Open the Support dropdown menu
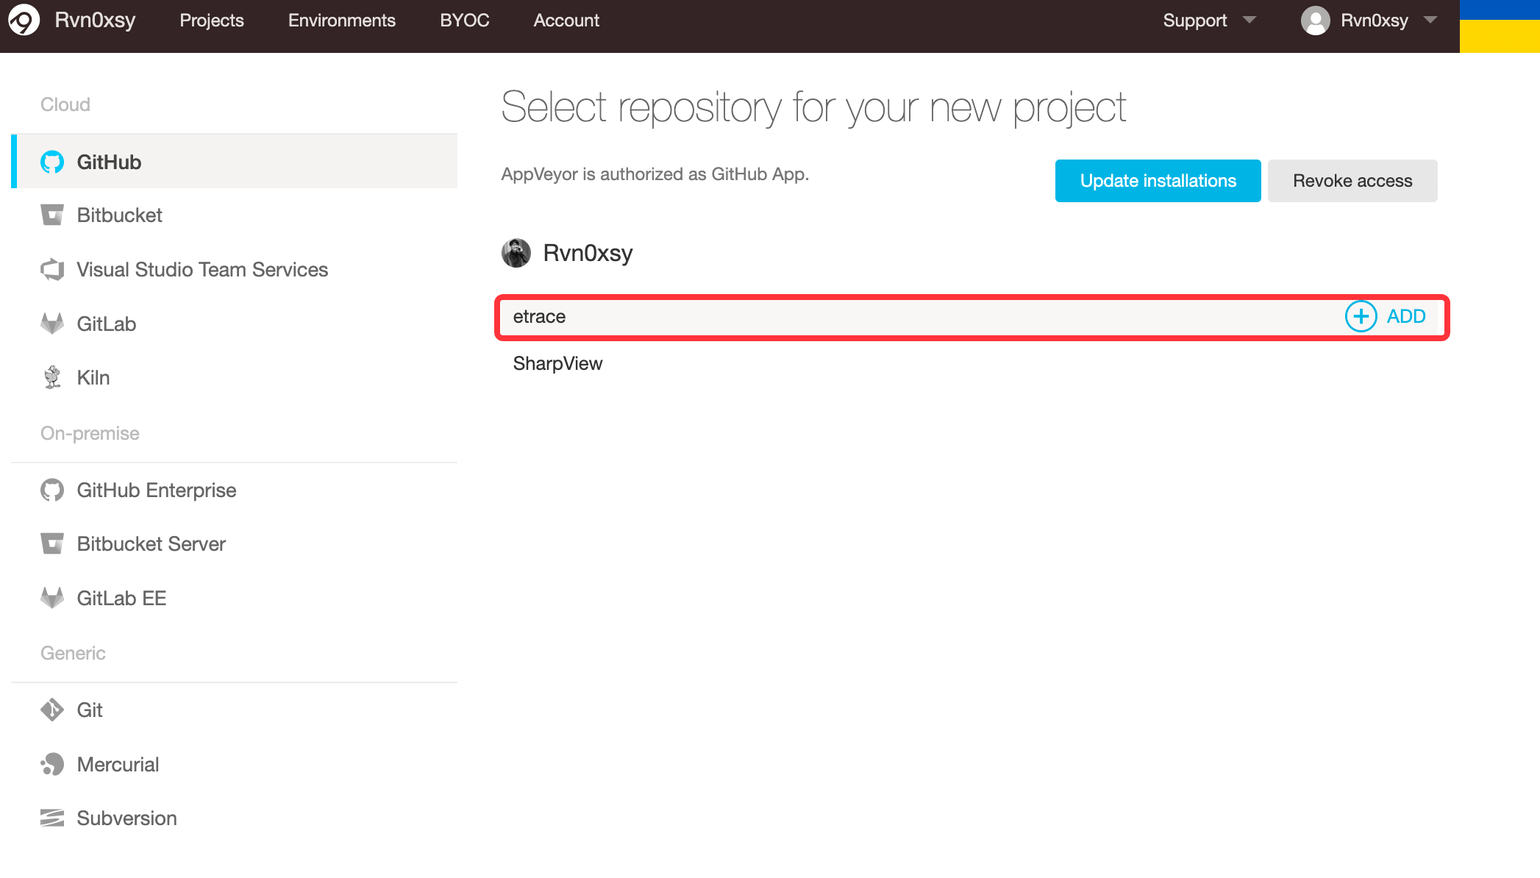The height and width of the screenshot is (878, 1540). tap(1208, 20)
